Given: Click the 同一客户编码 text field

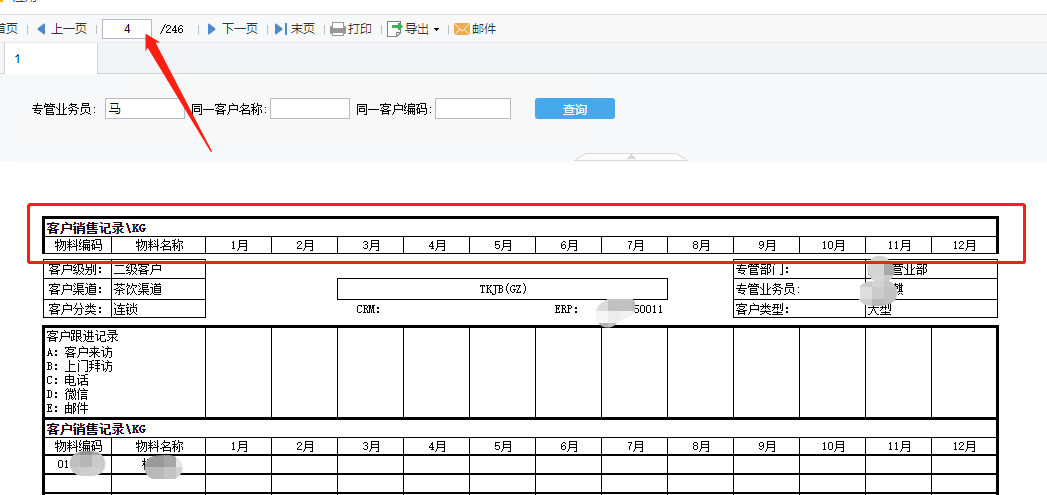Looking at the screenshot, I should coord(472,109).
